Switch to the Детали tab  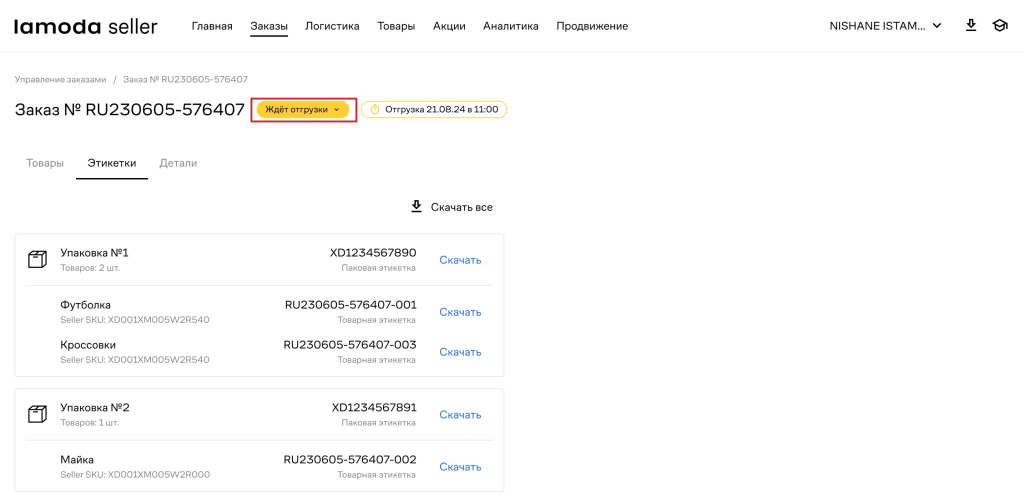tap(178, 163)
